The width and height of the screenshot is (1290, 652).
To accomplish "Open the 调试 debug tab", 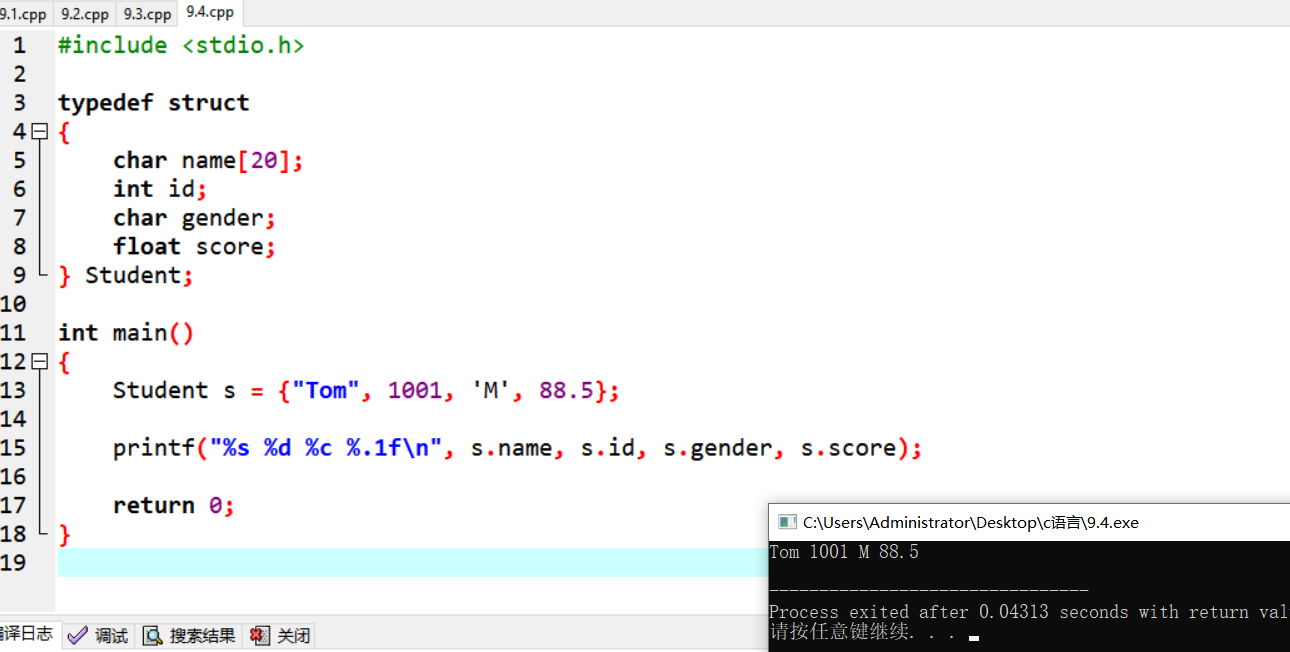I will coord(98,635).
